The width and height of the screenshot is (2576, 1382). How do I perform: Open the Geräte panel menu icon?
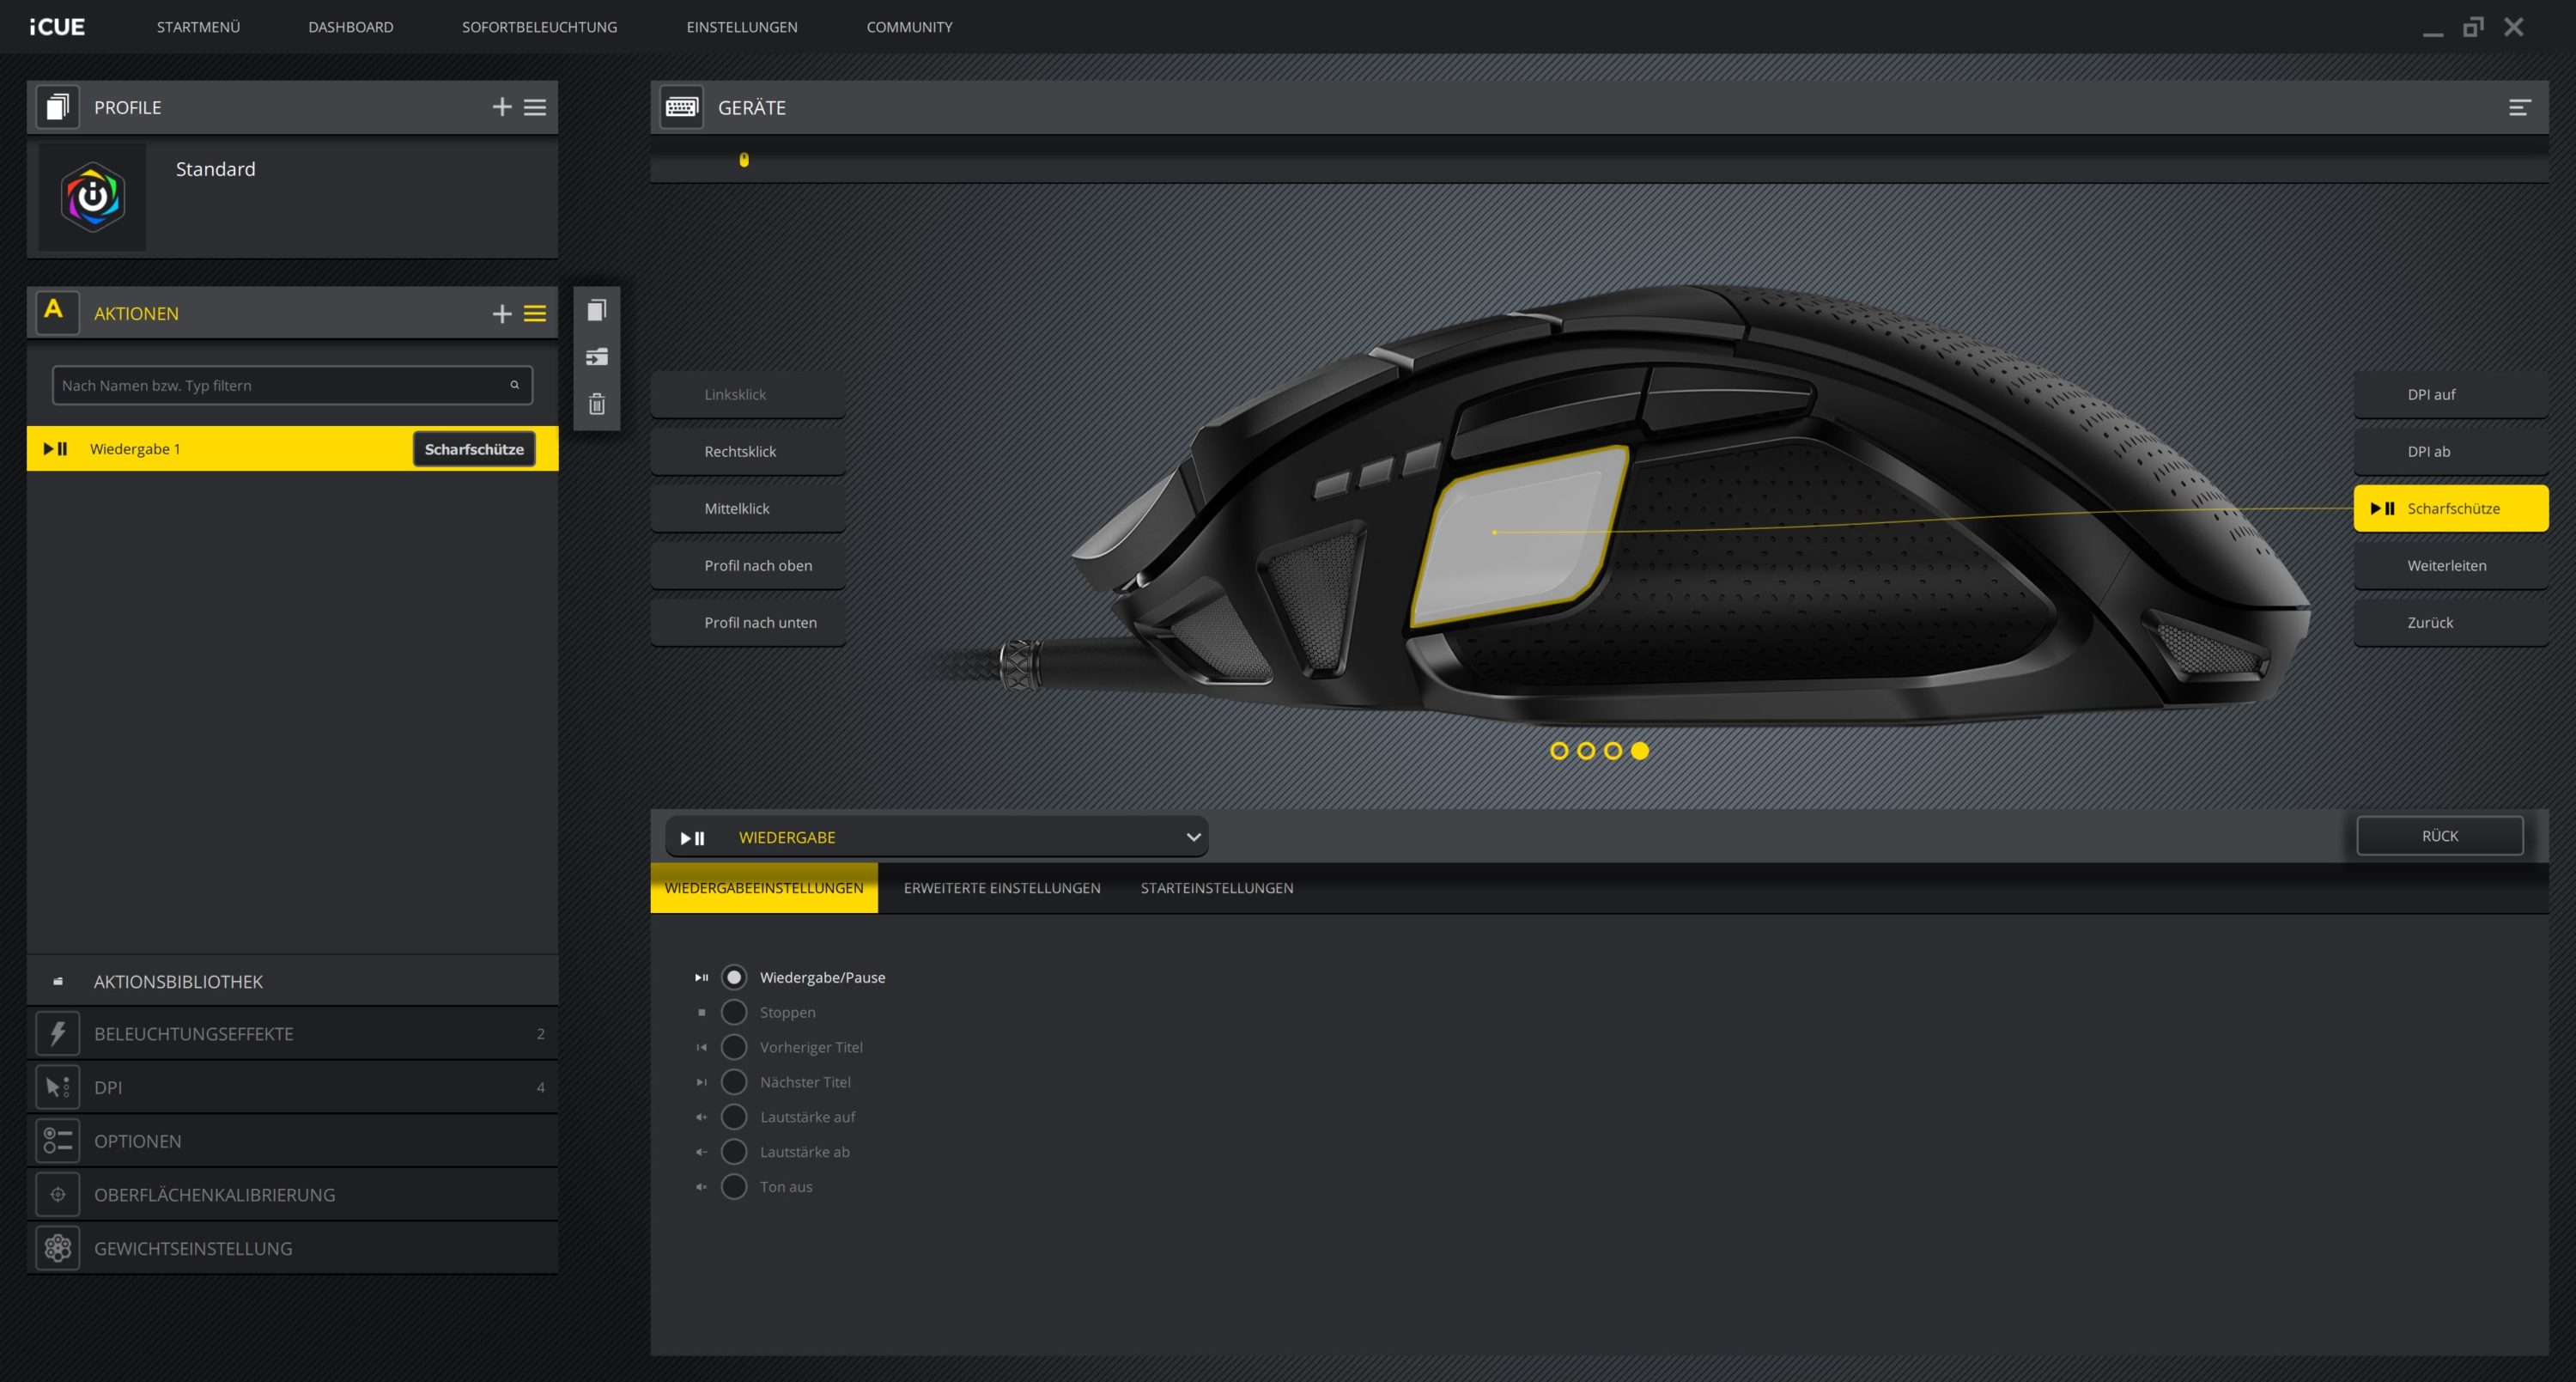(2519, 107)
